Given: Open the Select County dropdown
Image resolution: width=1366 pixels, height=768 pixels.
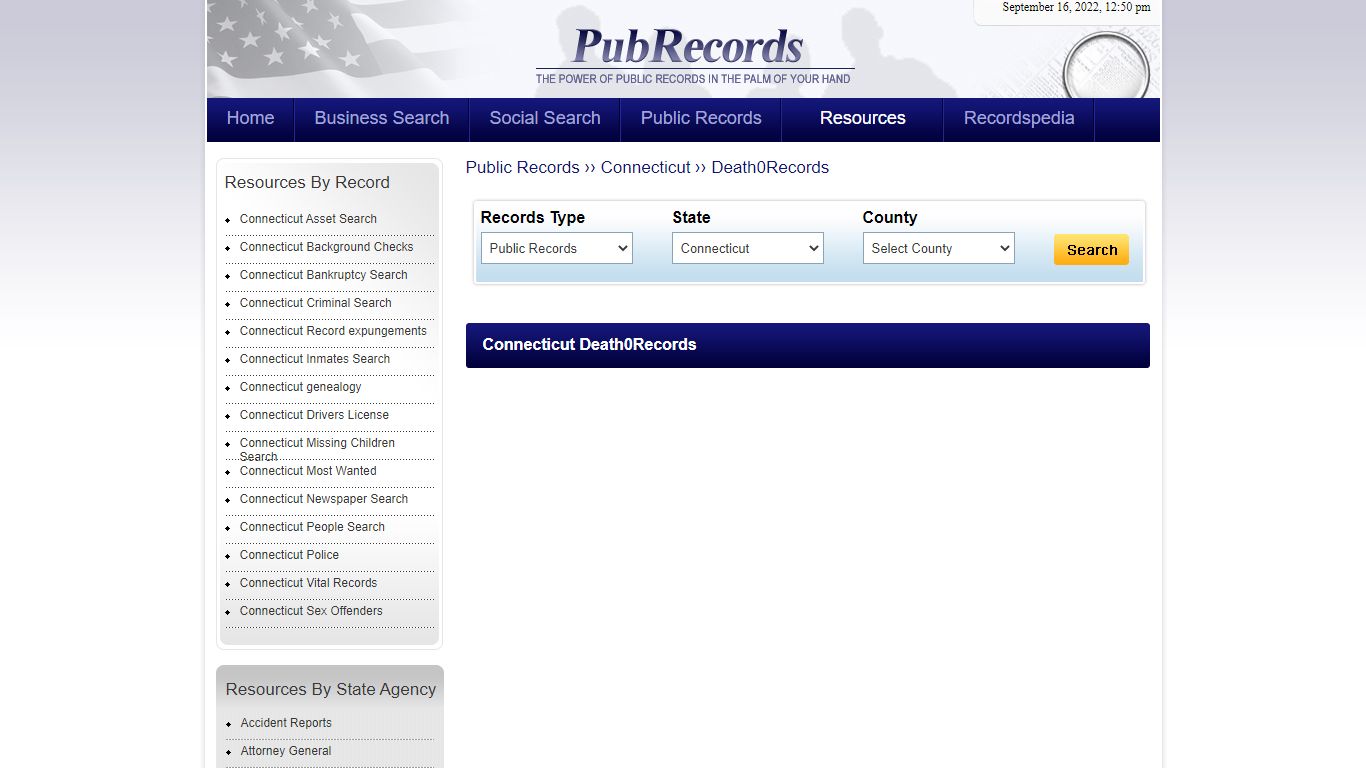Looking at the screenshot, I should coord(939,248).
